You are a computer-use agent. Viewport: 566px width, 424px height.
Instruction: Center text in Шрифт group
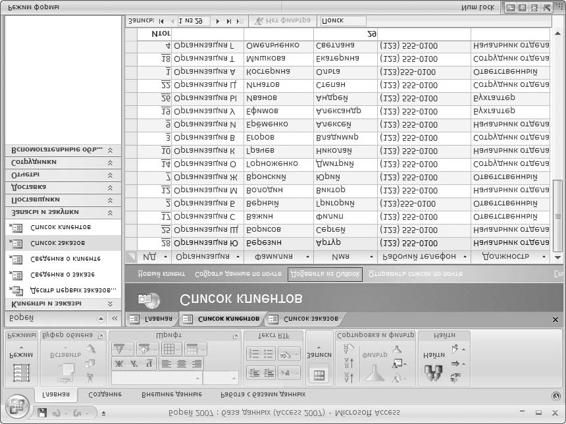tap(181, 364)
